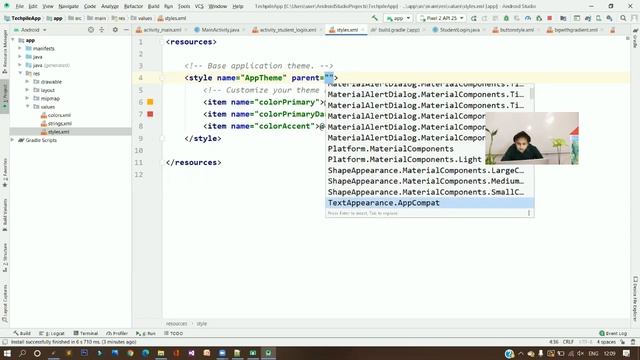Close the styles.xml editor tab

point(362,30)
